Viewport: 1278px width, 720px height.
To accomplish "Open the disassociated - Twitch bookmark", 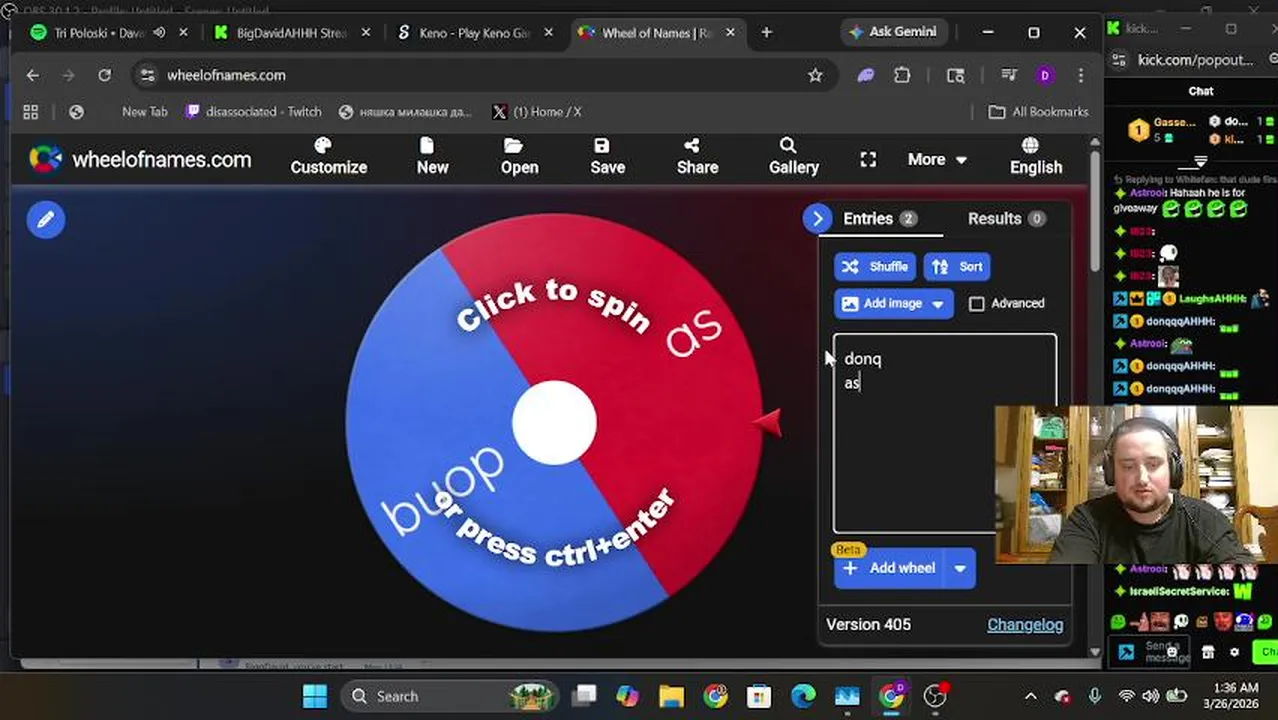I will 254,112.
